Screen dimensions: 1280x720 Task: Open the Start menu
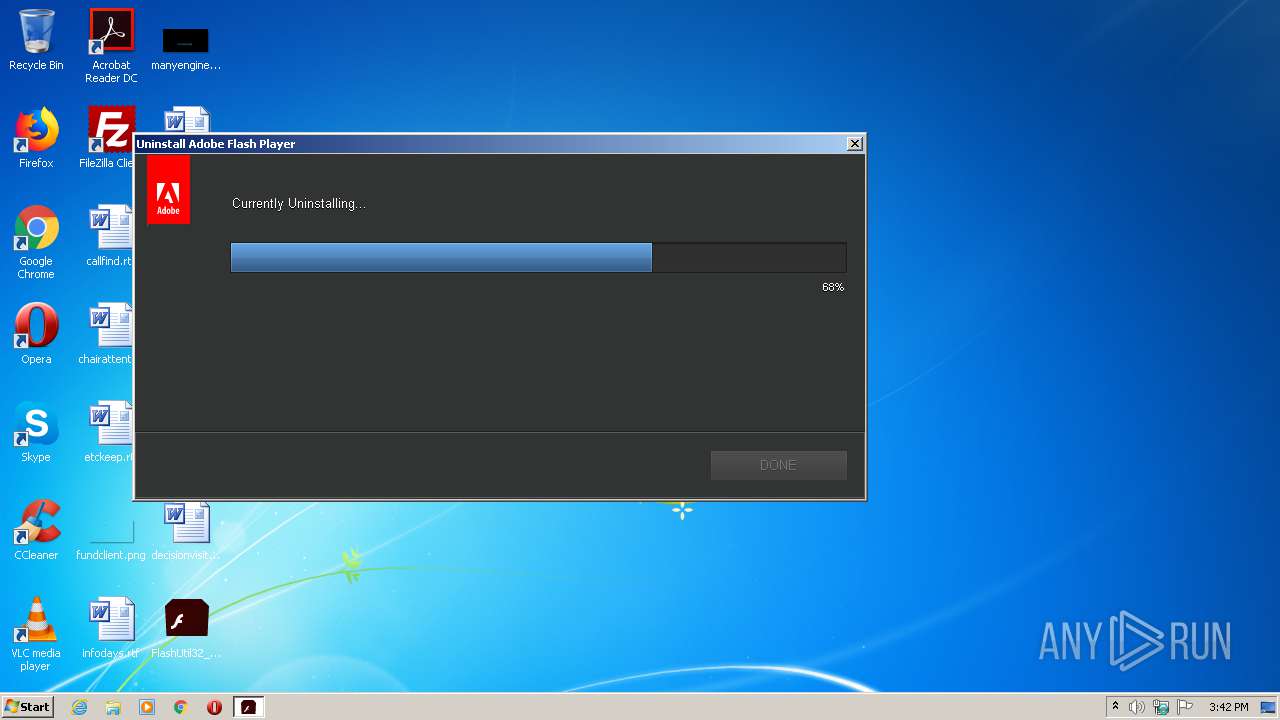(x=28, y=707)
